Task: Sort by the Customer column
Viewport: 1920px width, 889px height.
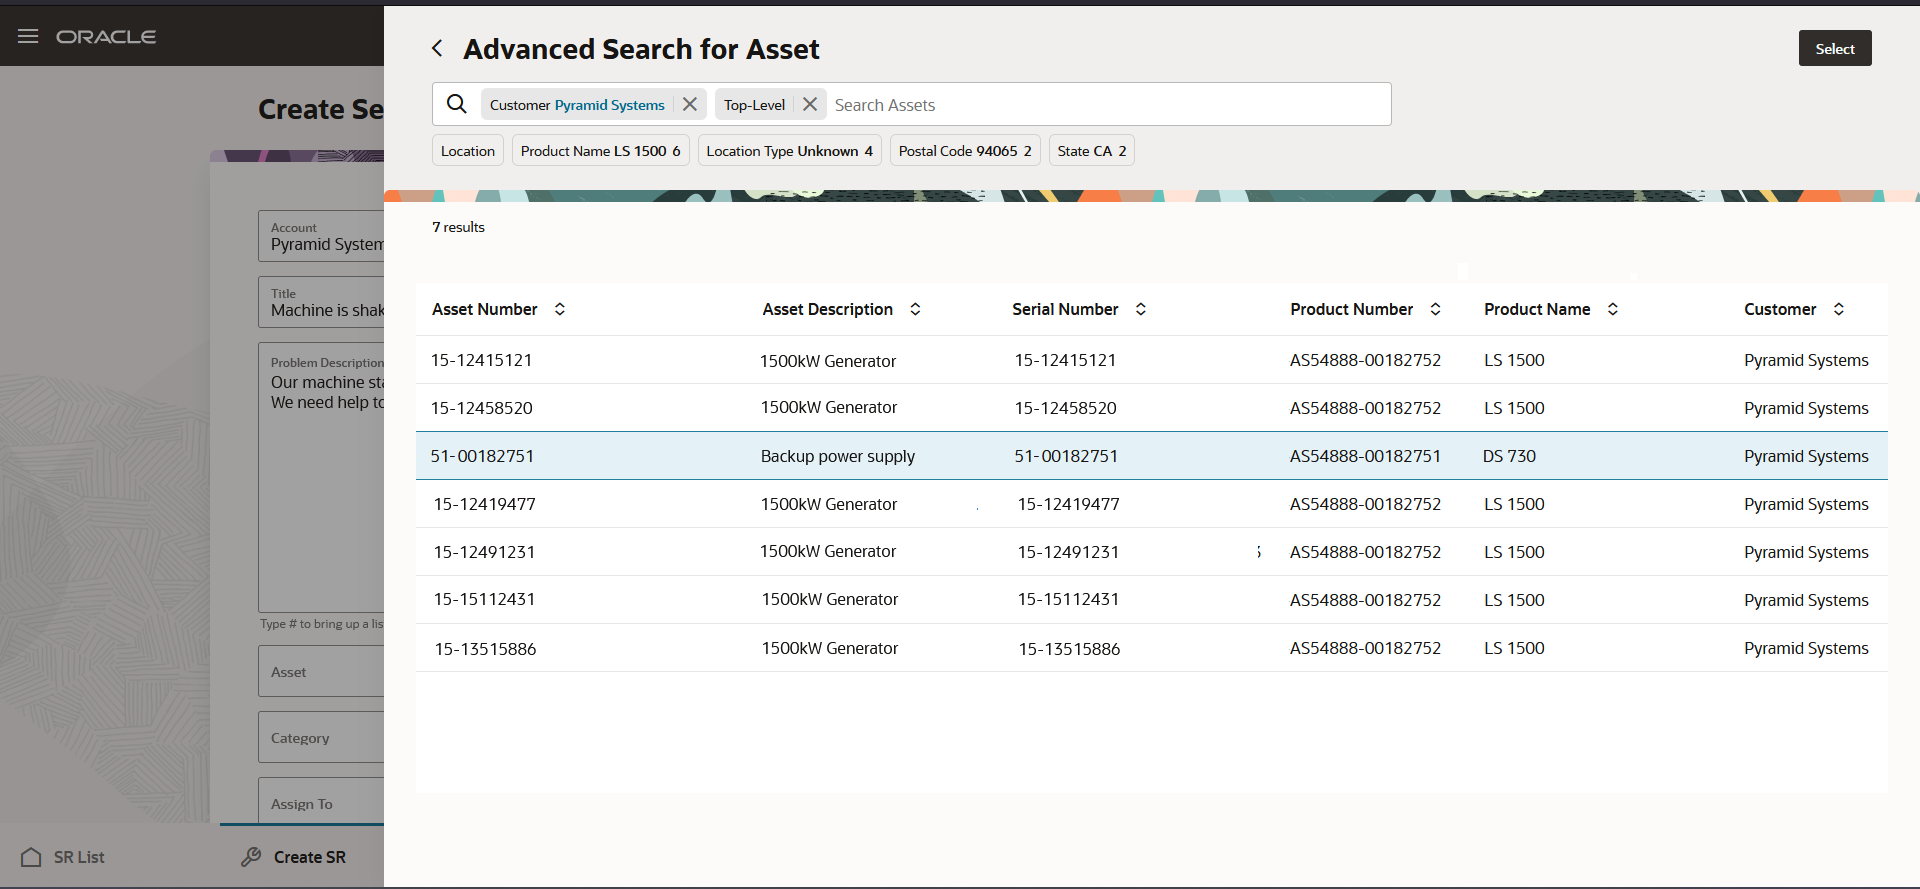Action: pyautogui.click(x=1839, y=310)
